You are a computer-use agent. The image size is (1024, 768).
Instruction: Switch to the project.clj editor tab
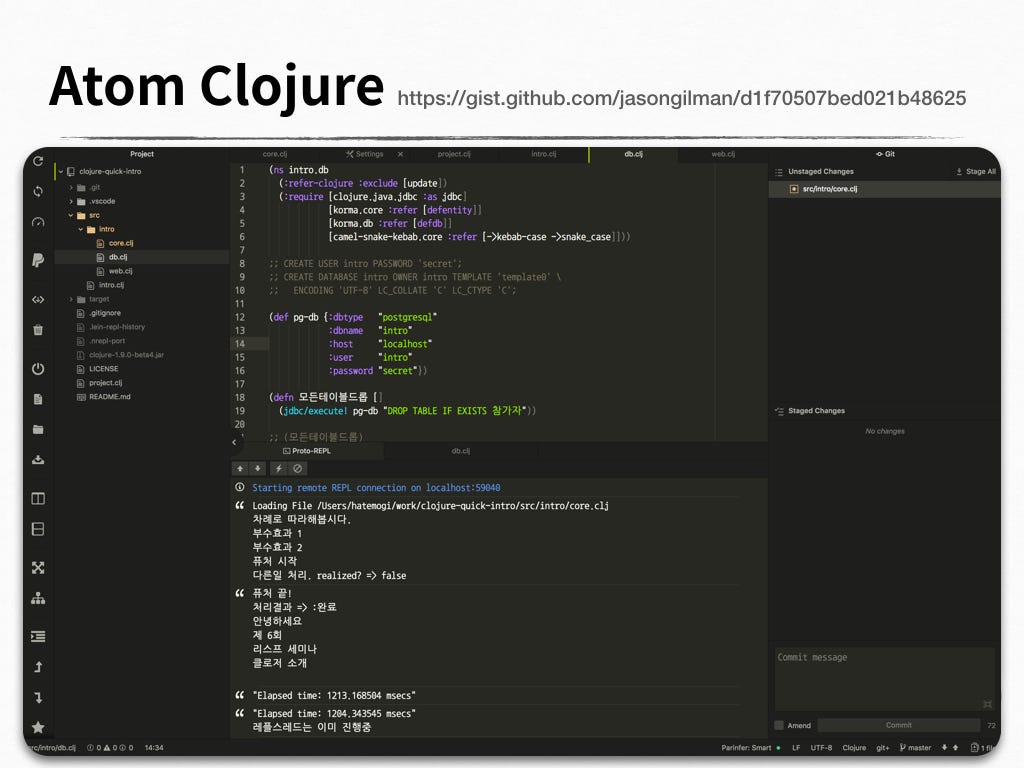click(454, 154)
